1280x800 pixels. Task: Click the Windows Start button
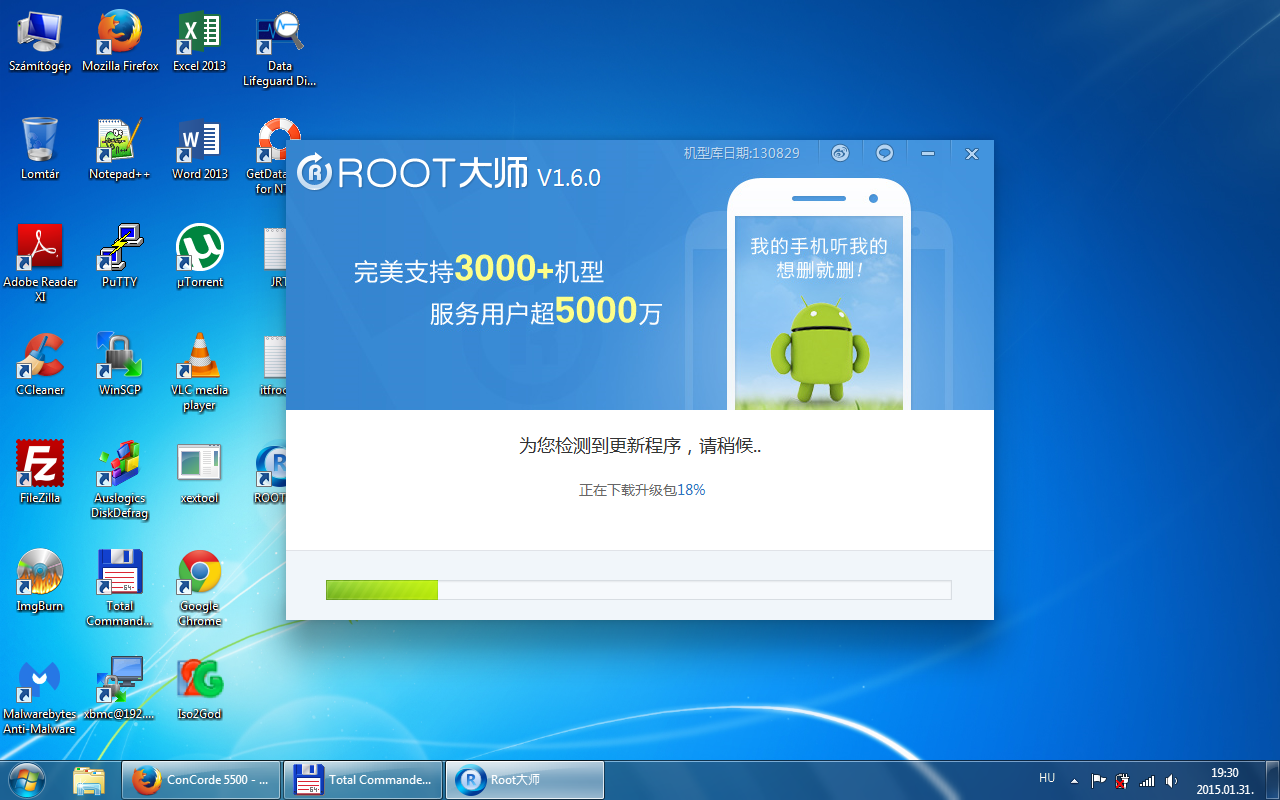pyautogui.click(x=27, y=779)
